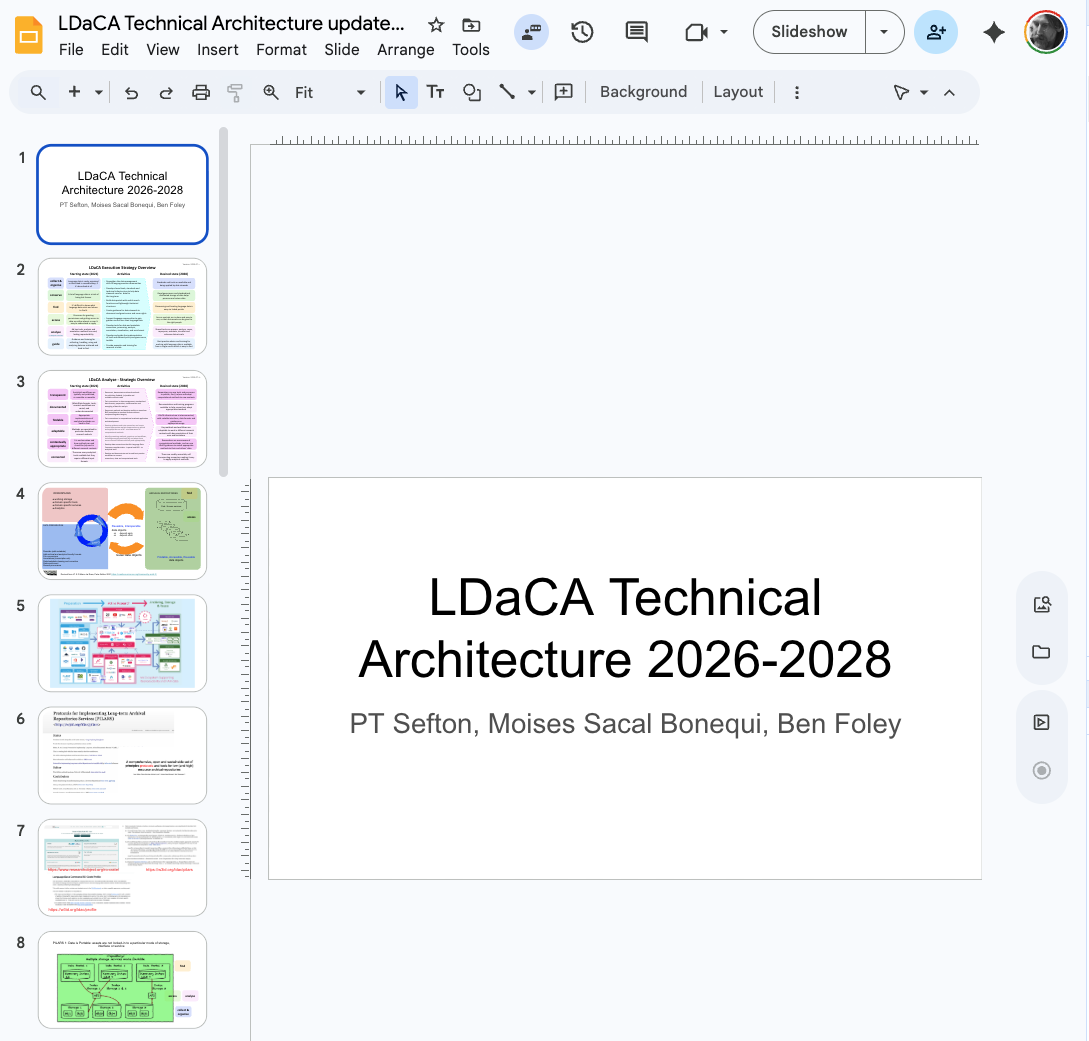Start the Slideshow

point(809,32)
